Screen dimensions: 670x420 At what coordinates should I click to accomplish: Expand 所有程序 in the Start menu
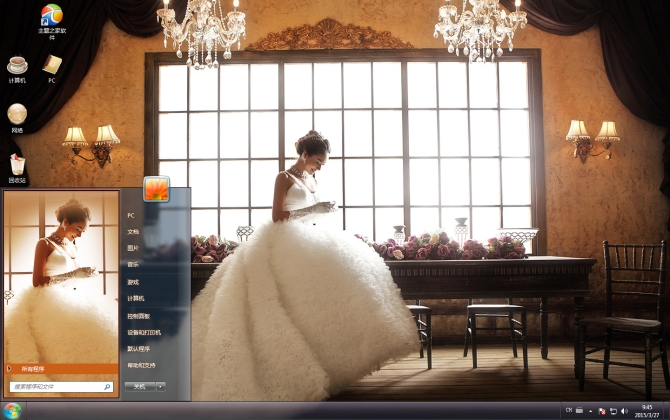pyautogui.click(x=32, y=368)
